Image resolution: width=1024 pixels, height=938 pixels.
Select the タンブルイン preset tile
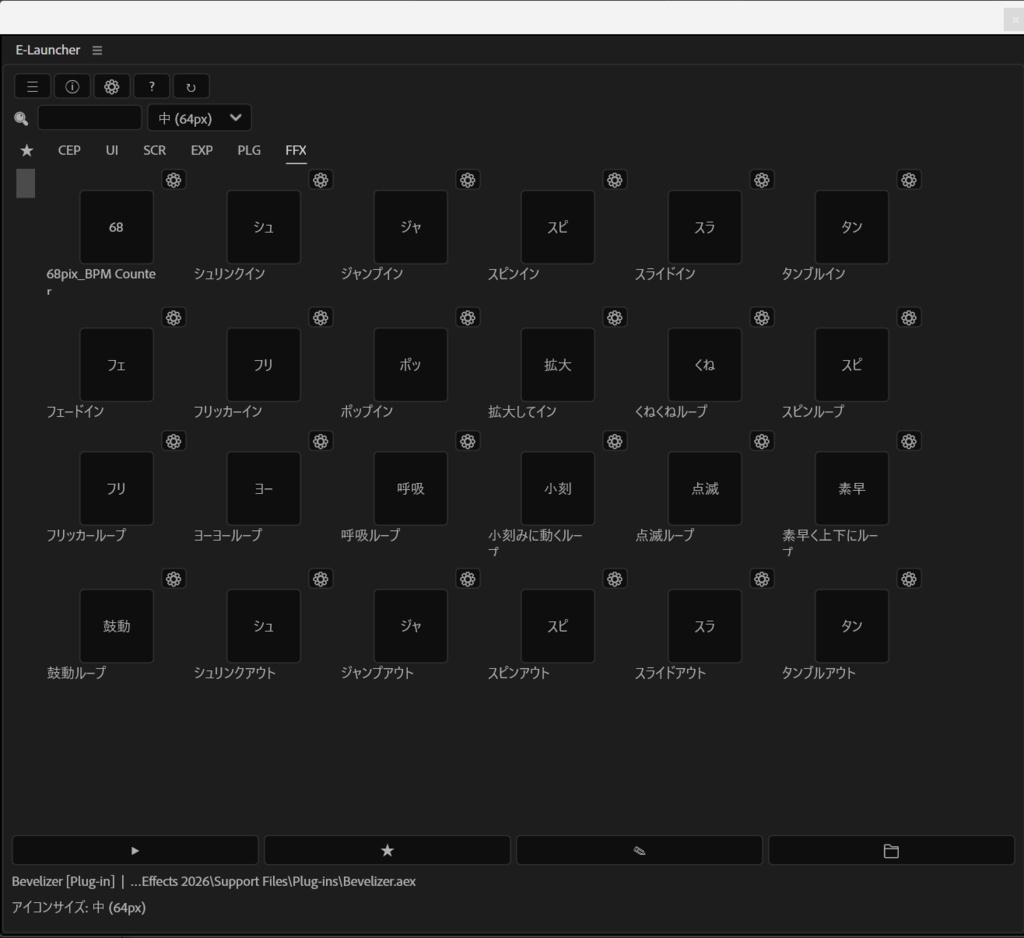click(852, 227)
